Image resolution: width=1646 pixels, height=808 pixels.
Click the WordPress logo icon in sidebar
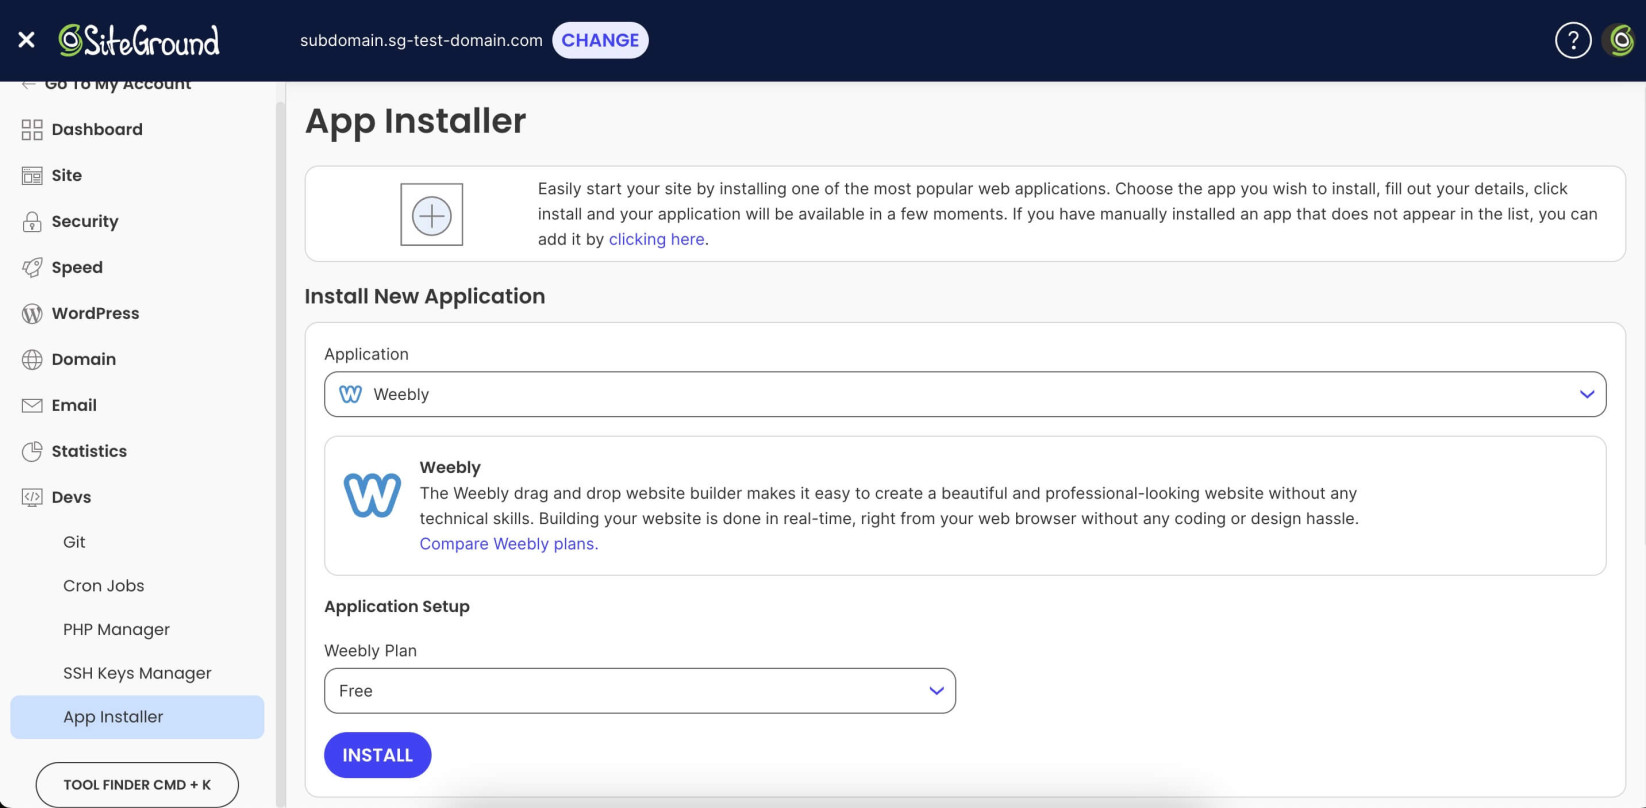[x=32, y=313]
